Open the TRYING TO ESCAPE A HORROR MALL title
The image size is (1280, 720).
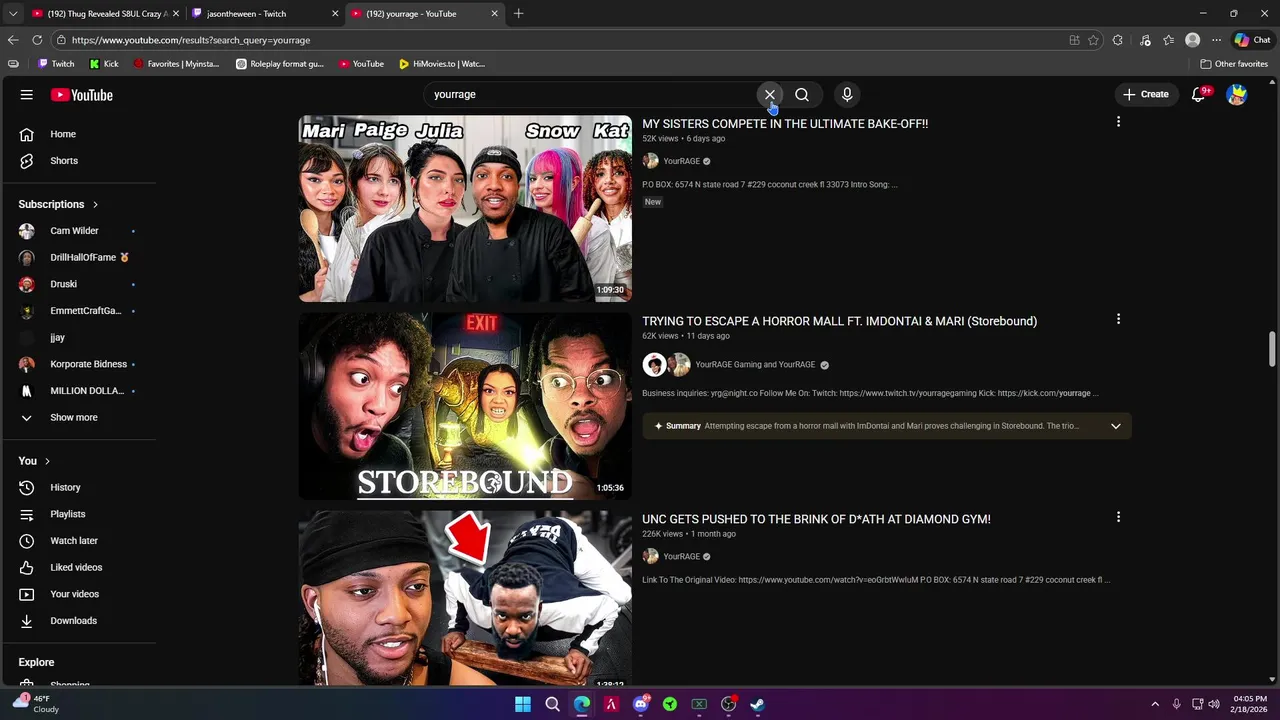tap(839, 321)
